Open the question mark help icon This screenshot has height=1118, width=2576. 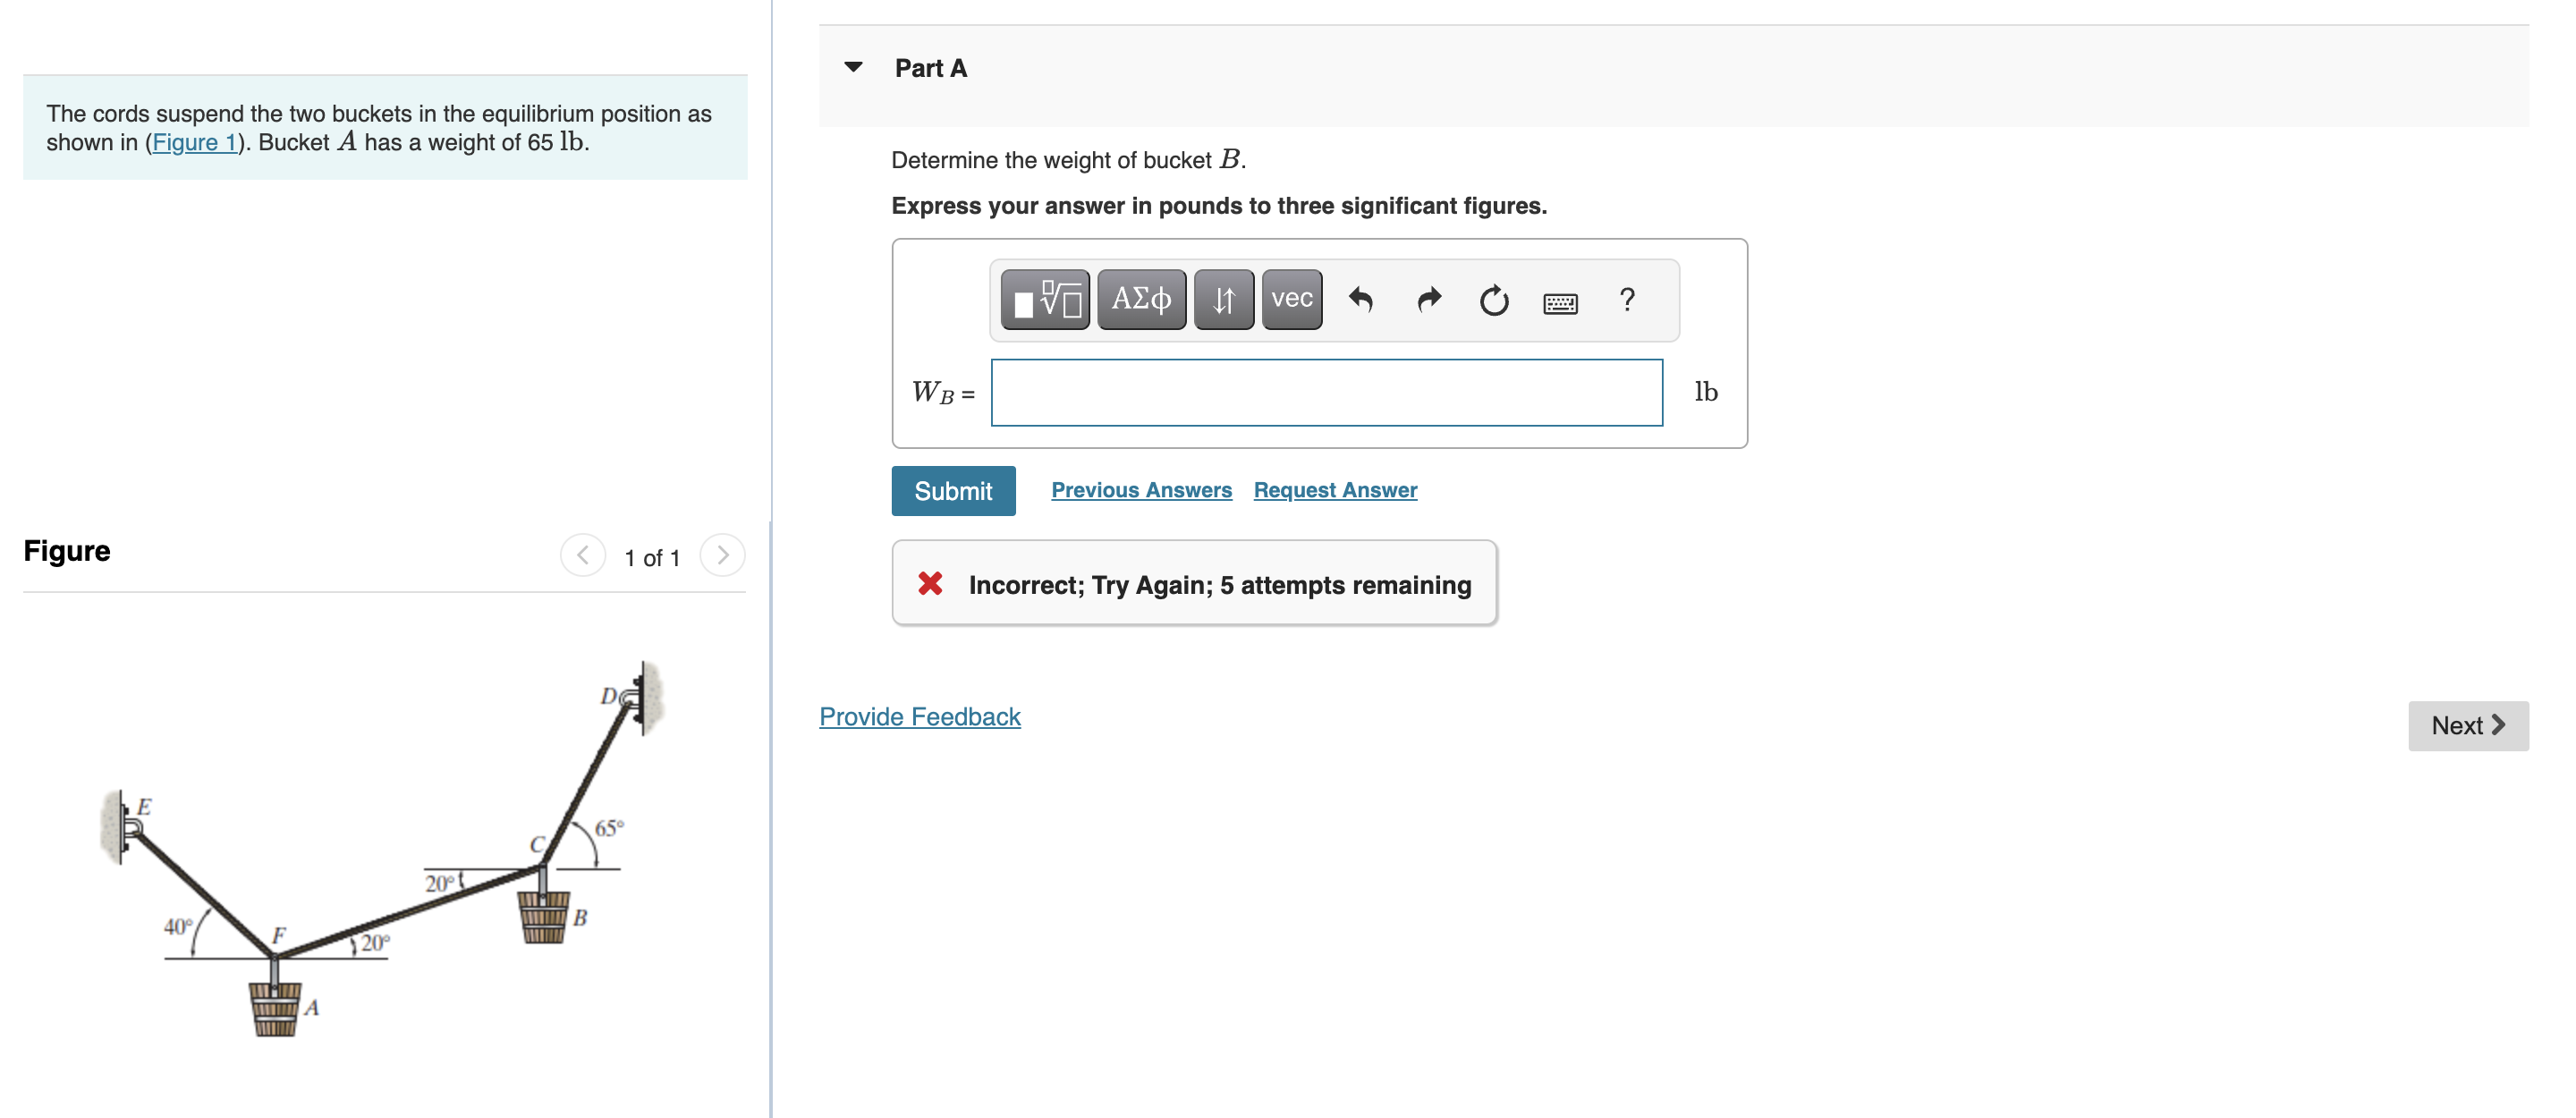1626,299
